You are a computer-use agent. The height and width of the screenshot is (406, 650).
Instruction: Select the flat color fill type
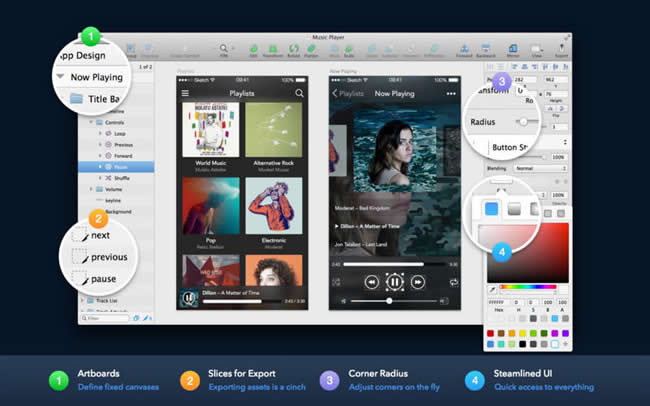coord(491,209)
